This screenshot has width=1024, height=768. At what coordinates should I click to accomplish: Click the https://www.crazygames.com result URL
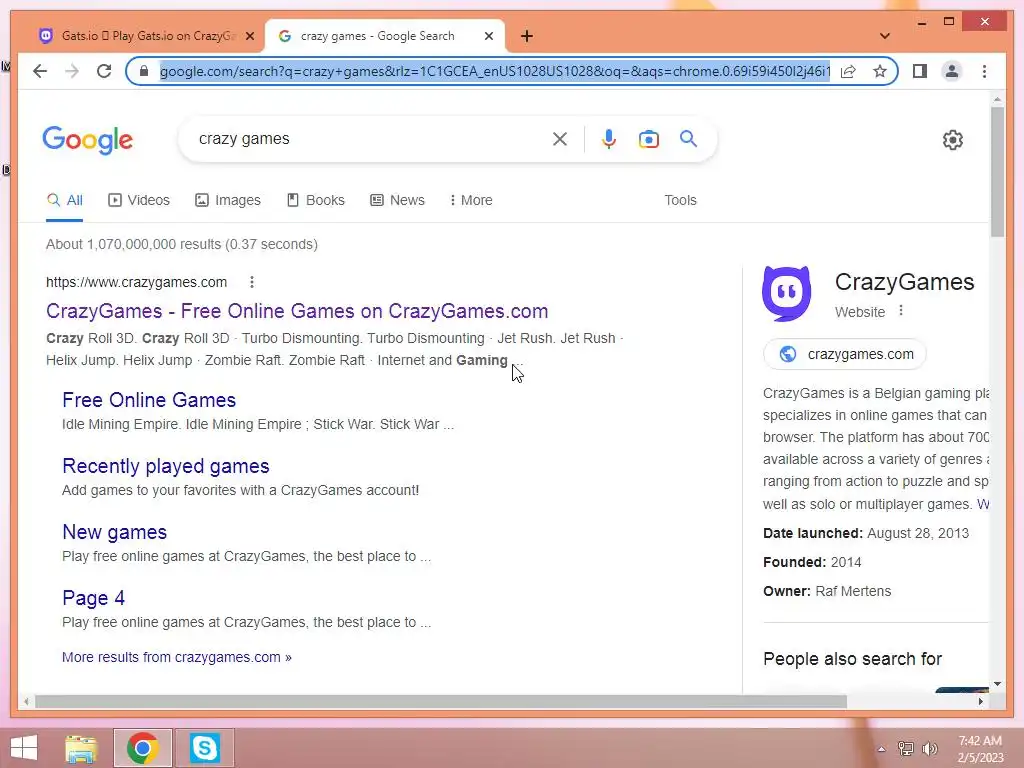(136, 282)
